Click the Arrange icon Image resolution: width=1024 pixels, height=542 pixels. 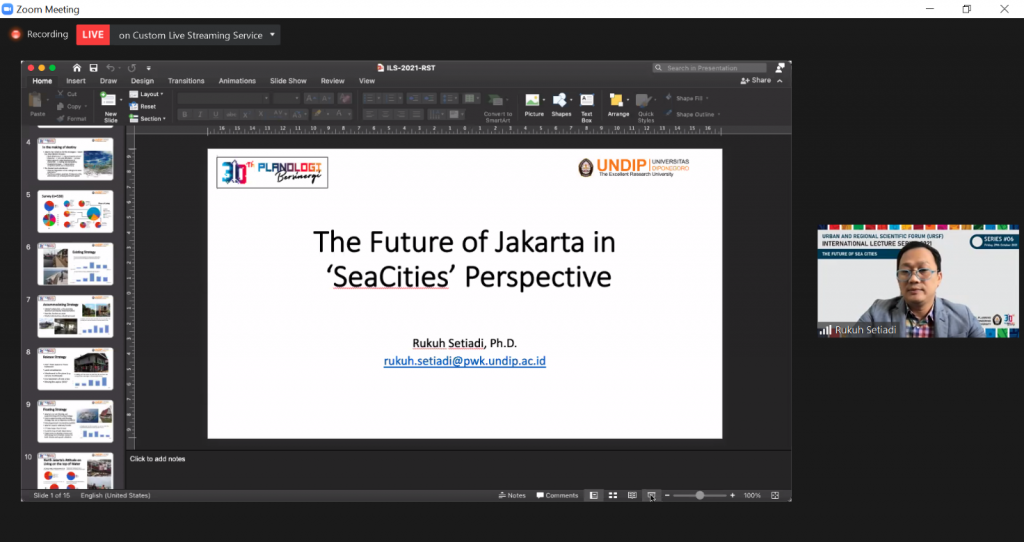(618, 100)
